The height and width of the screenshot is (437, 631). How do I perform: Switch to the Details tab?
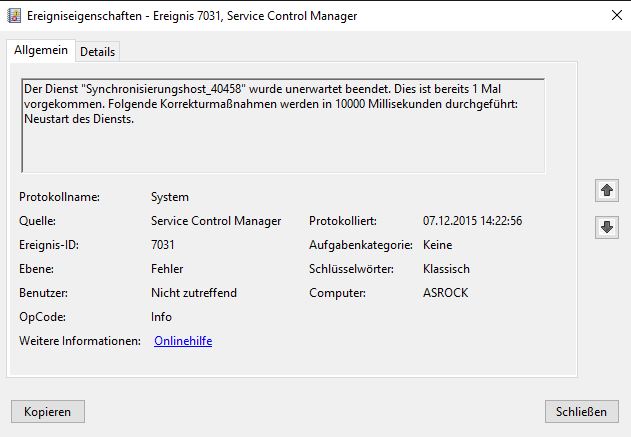tap(97, 52)
